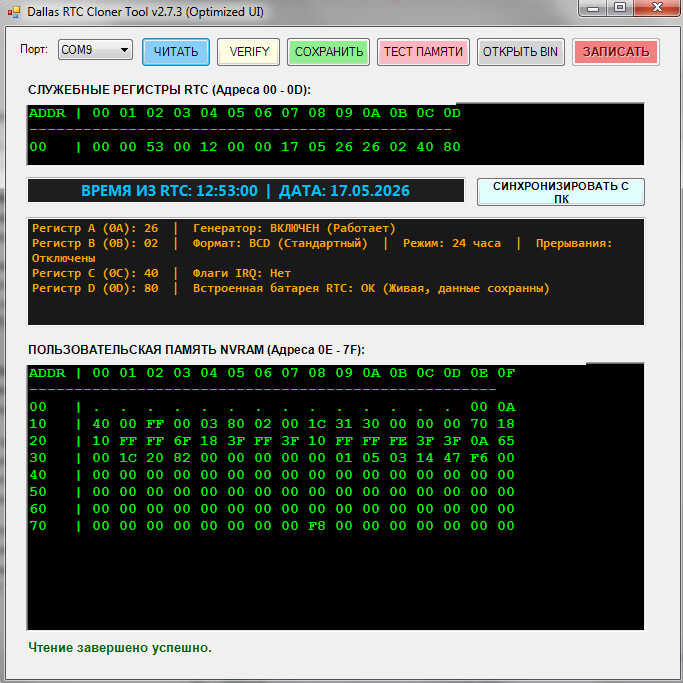Minimize the Dallas RTC Cloner Tool window

pos(593,8)
